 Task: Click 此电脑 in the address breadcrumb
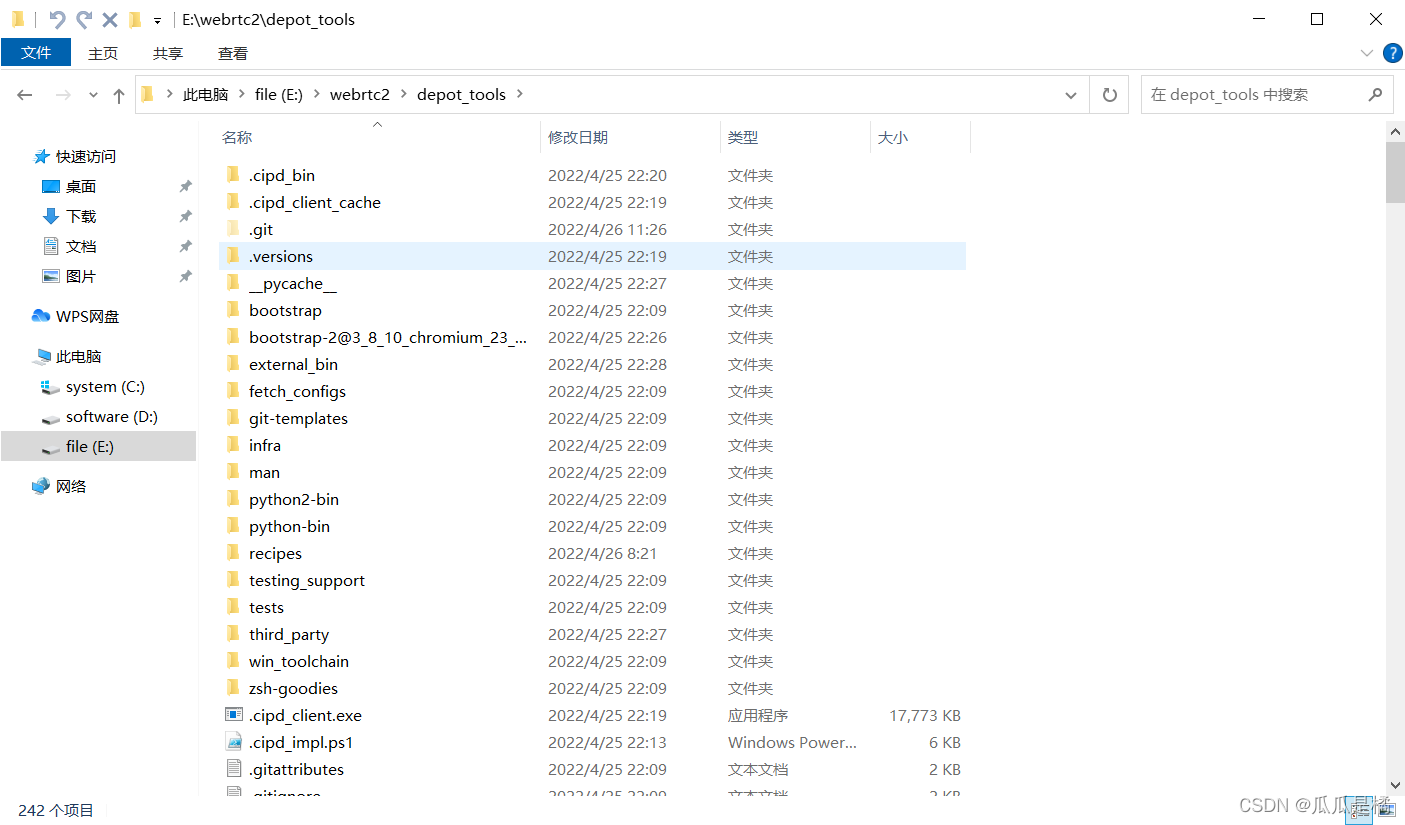click(205, 94)
